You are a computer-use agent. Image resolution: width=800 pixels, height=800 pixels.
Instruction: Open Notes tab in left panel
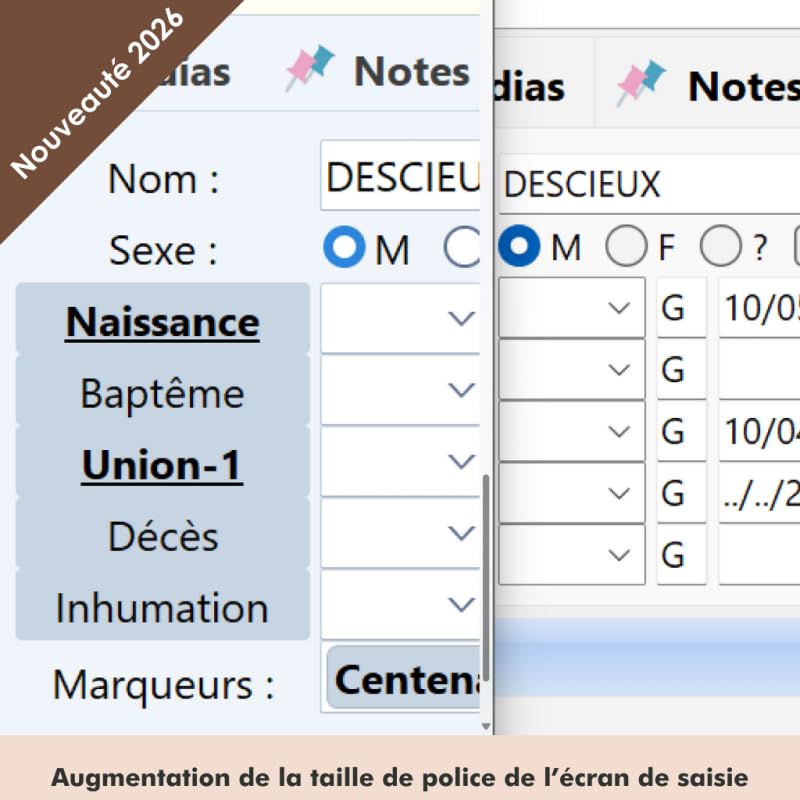[412, 71]
